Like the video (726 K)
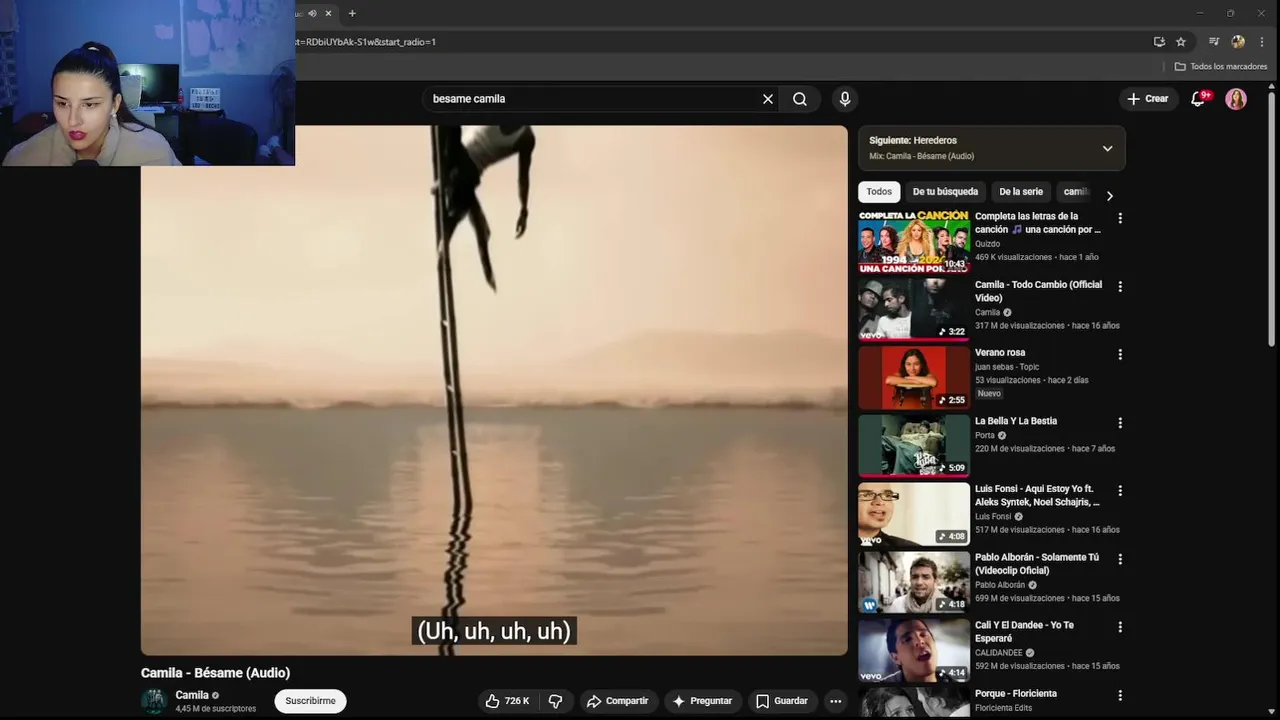This screenshot has width=1280, height=720. pyautogui.click(x=508, y=701)
